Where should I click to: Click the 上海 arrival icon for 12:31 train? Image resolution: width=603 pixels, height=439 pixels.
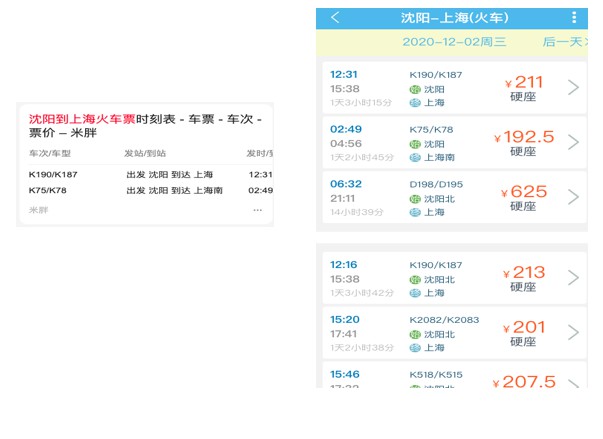click(x=415, y=103)
